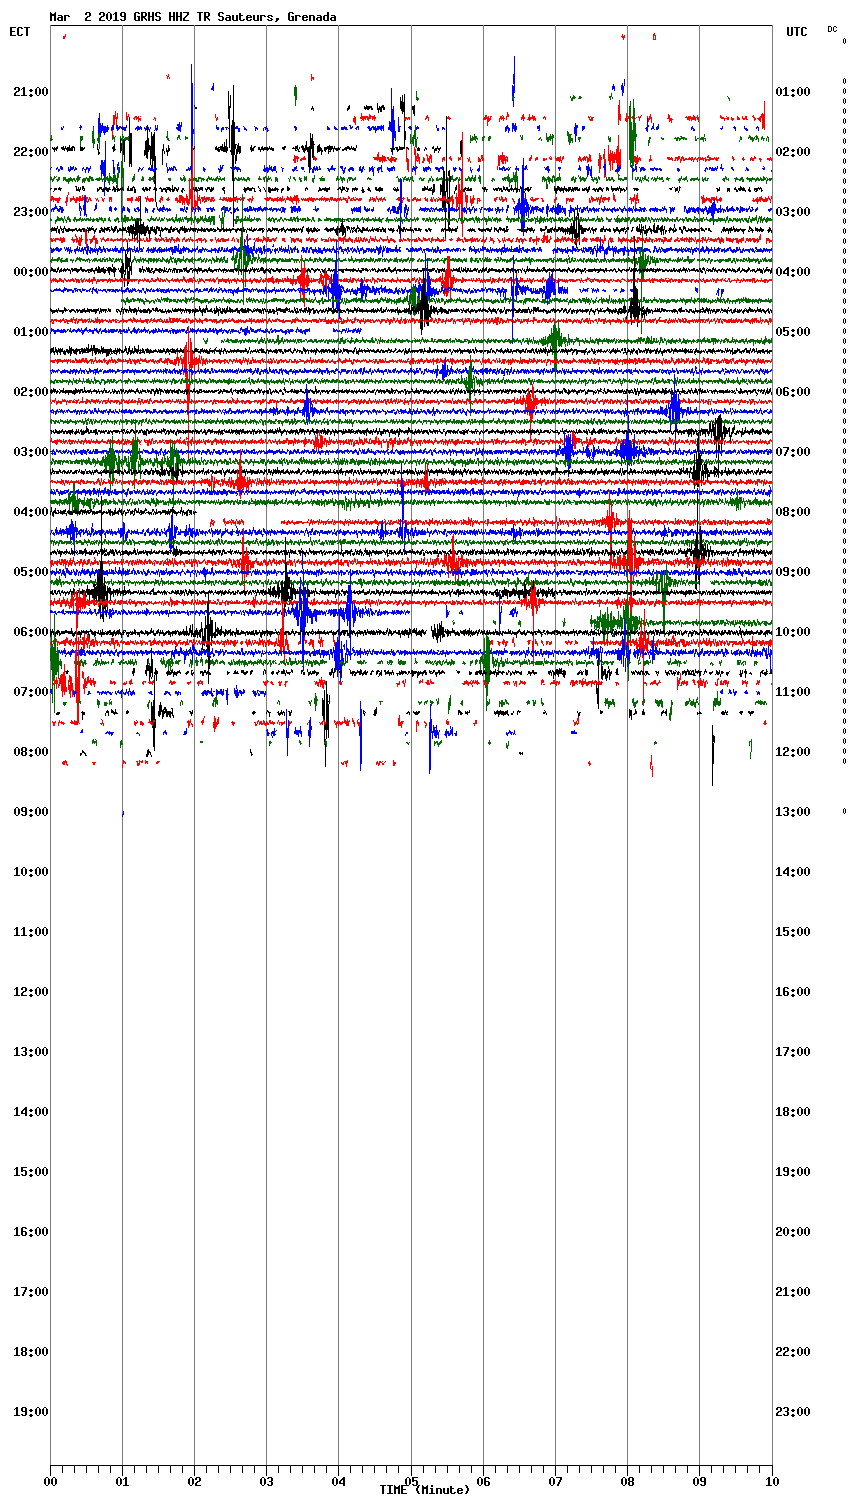Click minute tick label 10 on bottom axis
852x1500 pixels.
771,1481
